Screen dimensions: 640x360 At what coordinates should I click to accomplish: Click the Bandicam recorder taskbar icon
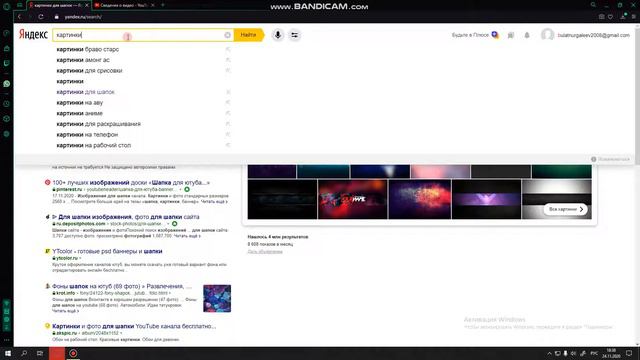click(x=73, y=353)
